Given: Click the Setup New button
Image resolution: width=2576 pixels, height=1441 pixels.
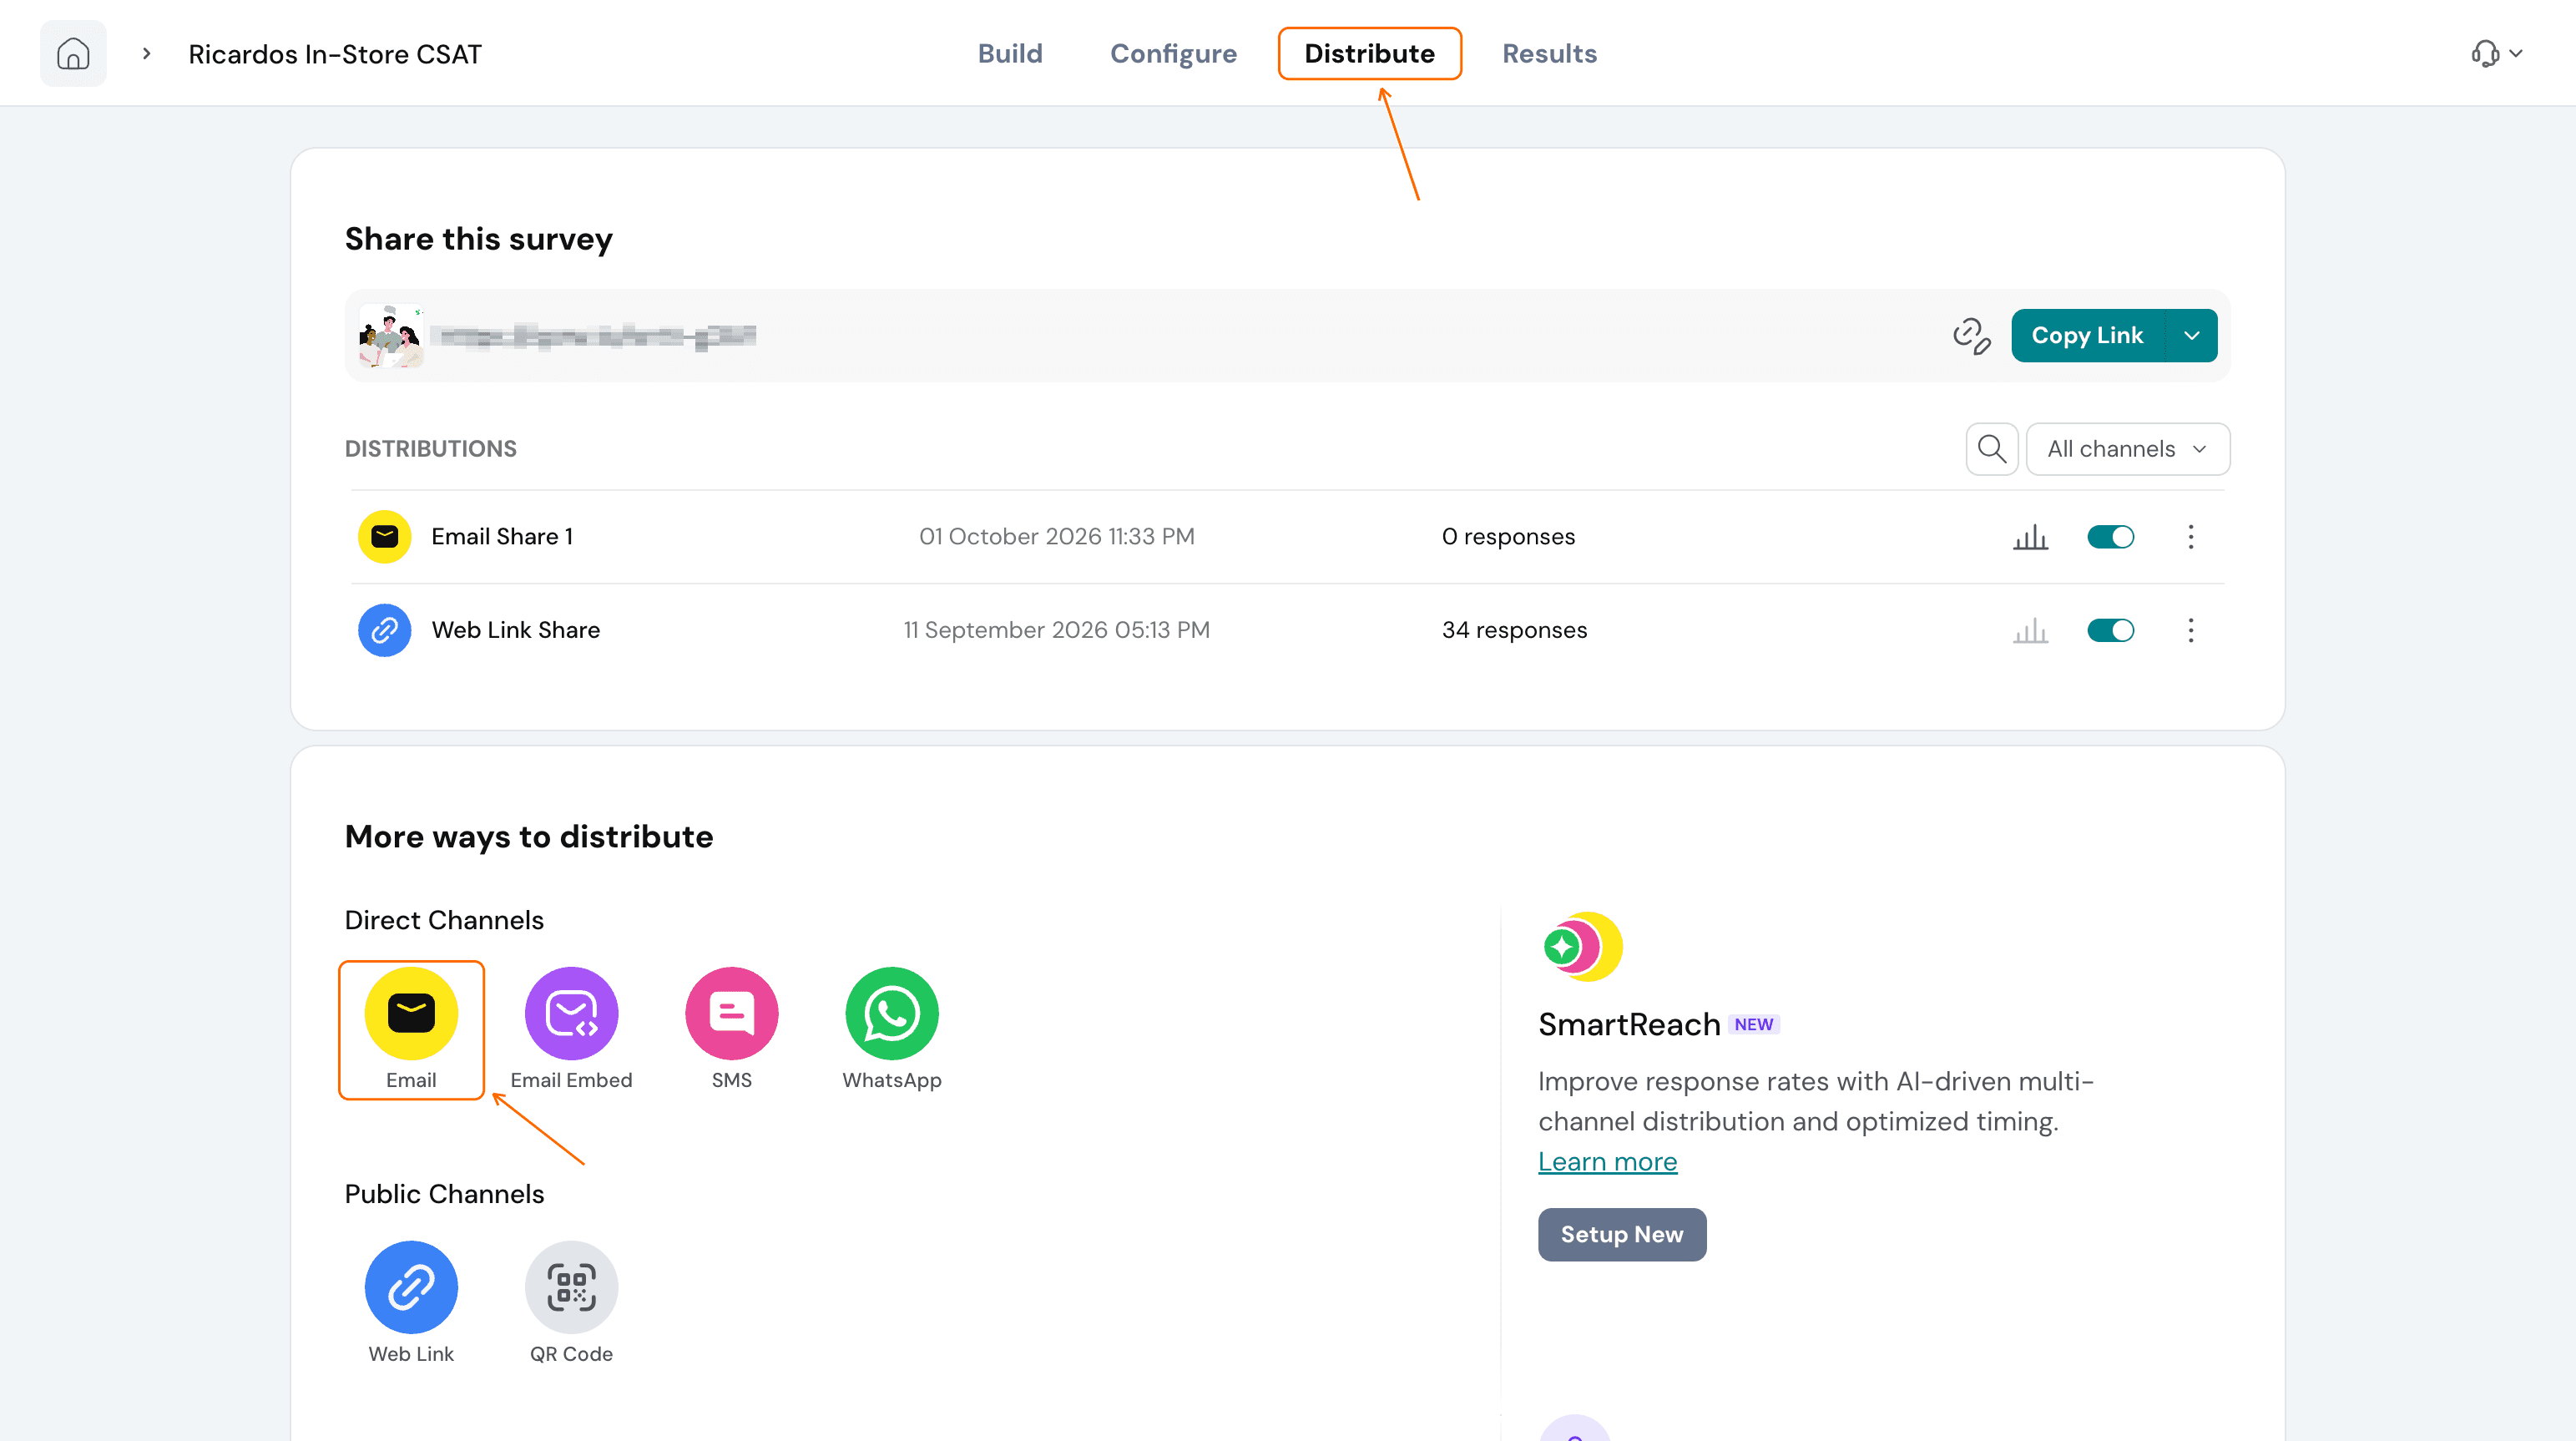Looking at the screenshot, I should pyautogui.click(x=1621, y=1235).
